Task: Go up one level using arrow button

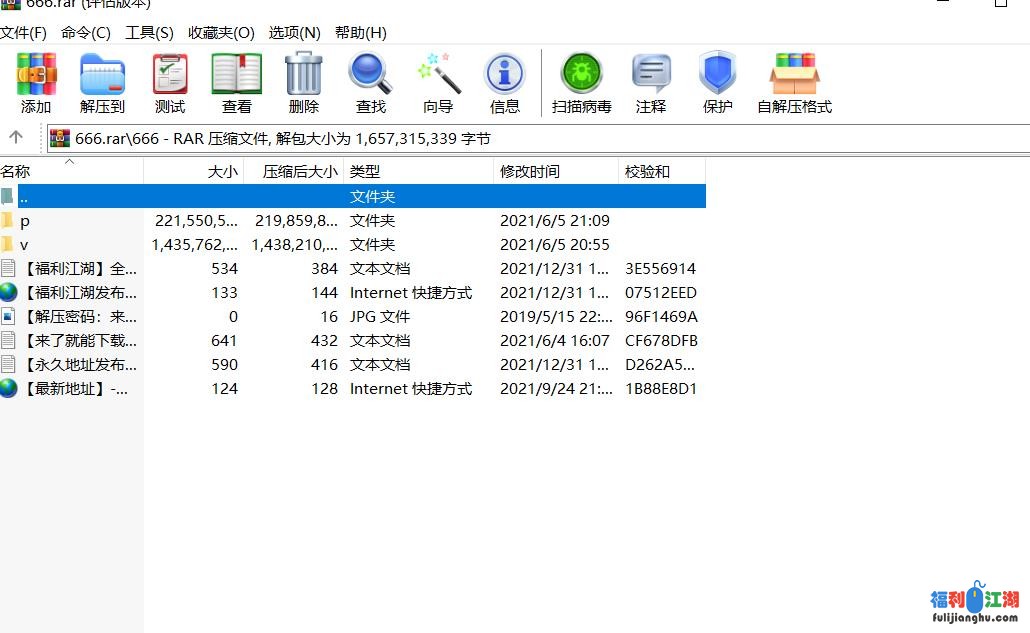Action: 16,138
